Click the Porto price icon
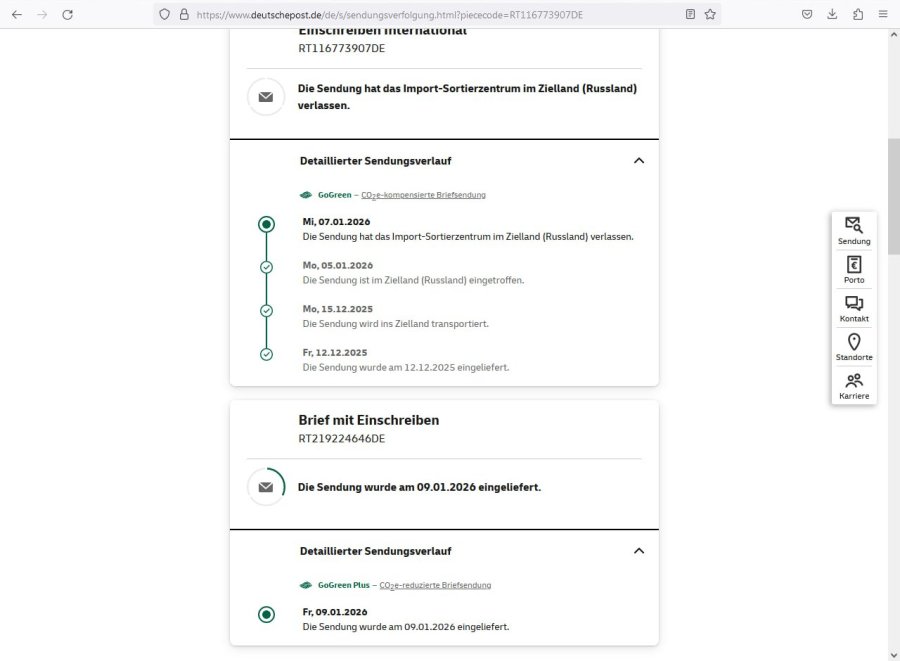This screenshot has width=900, height=661. (x=854, y=269)
